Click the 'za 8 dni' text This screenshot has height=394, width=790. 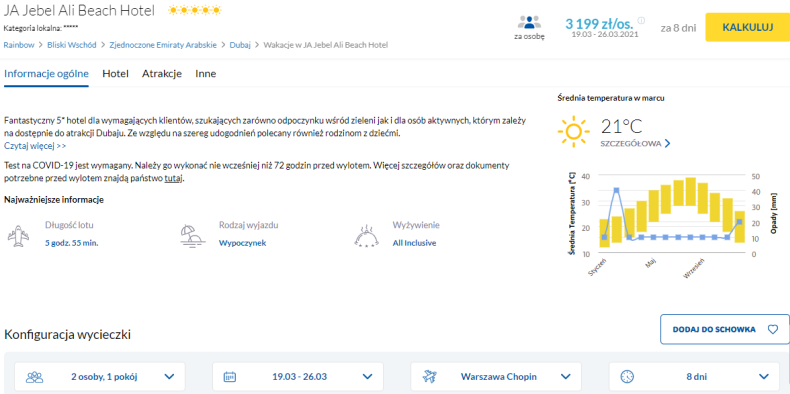678,28
